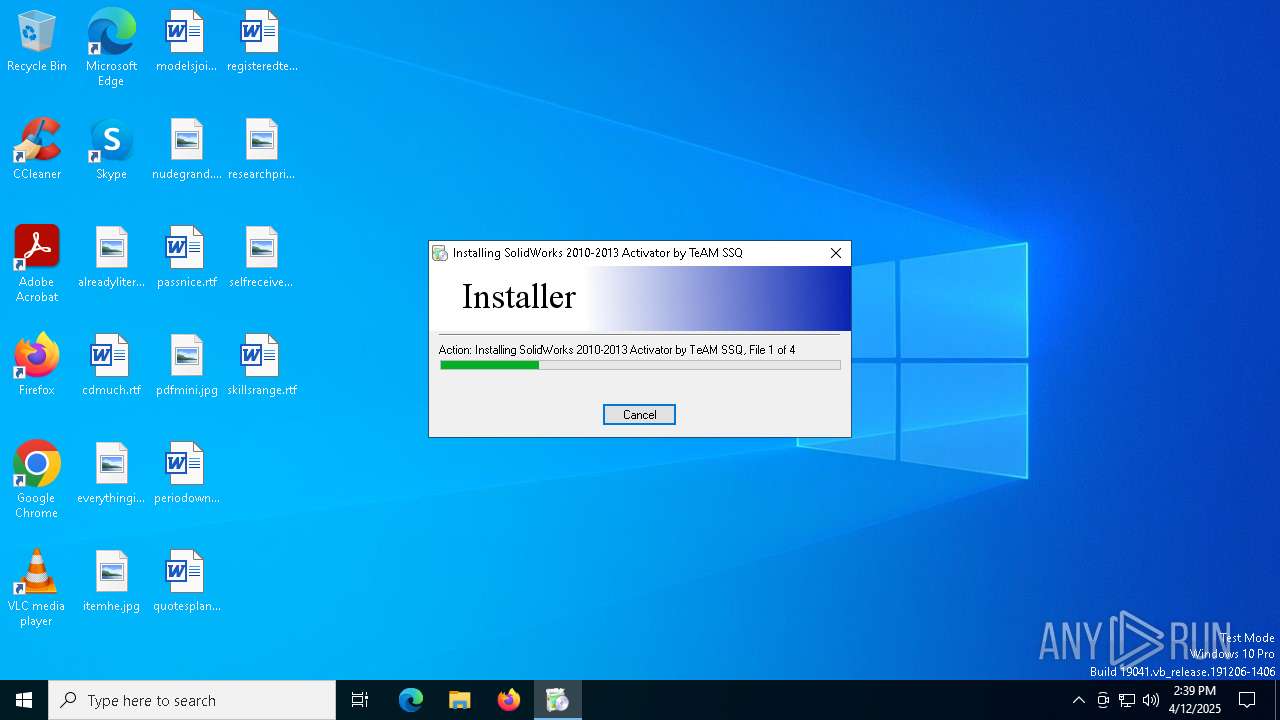Launch Edge from the taskbar

(411, 700)
